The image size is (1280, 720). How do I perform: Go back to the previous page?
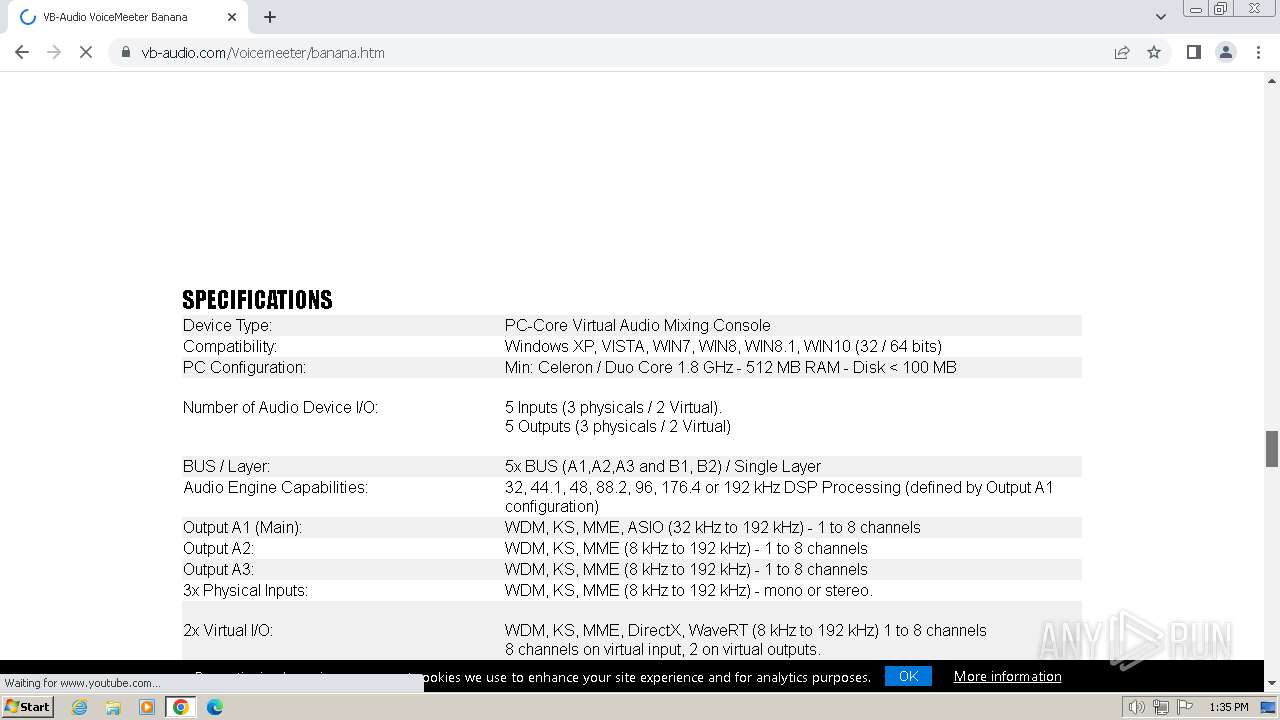22,52
